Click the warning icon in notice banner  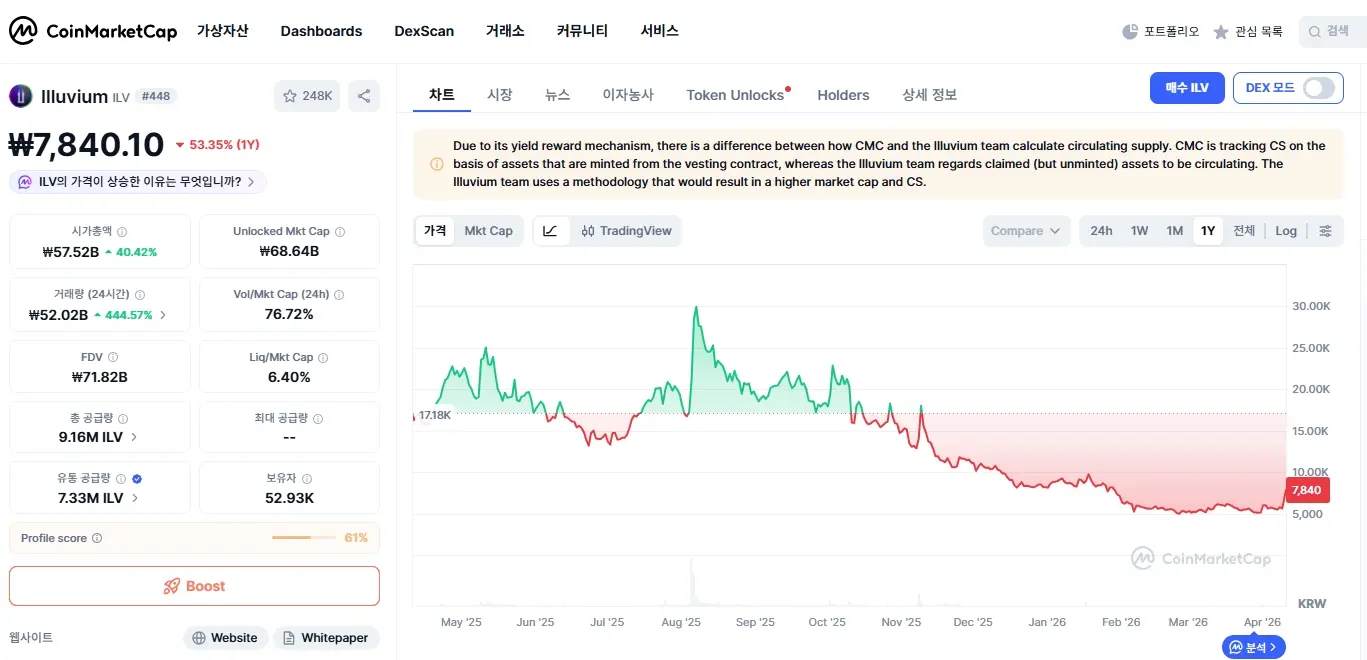(437, 164)
